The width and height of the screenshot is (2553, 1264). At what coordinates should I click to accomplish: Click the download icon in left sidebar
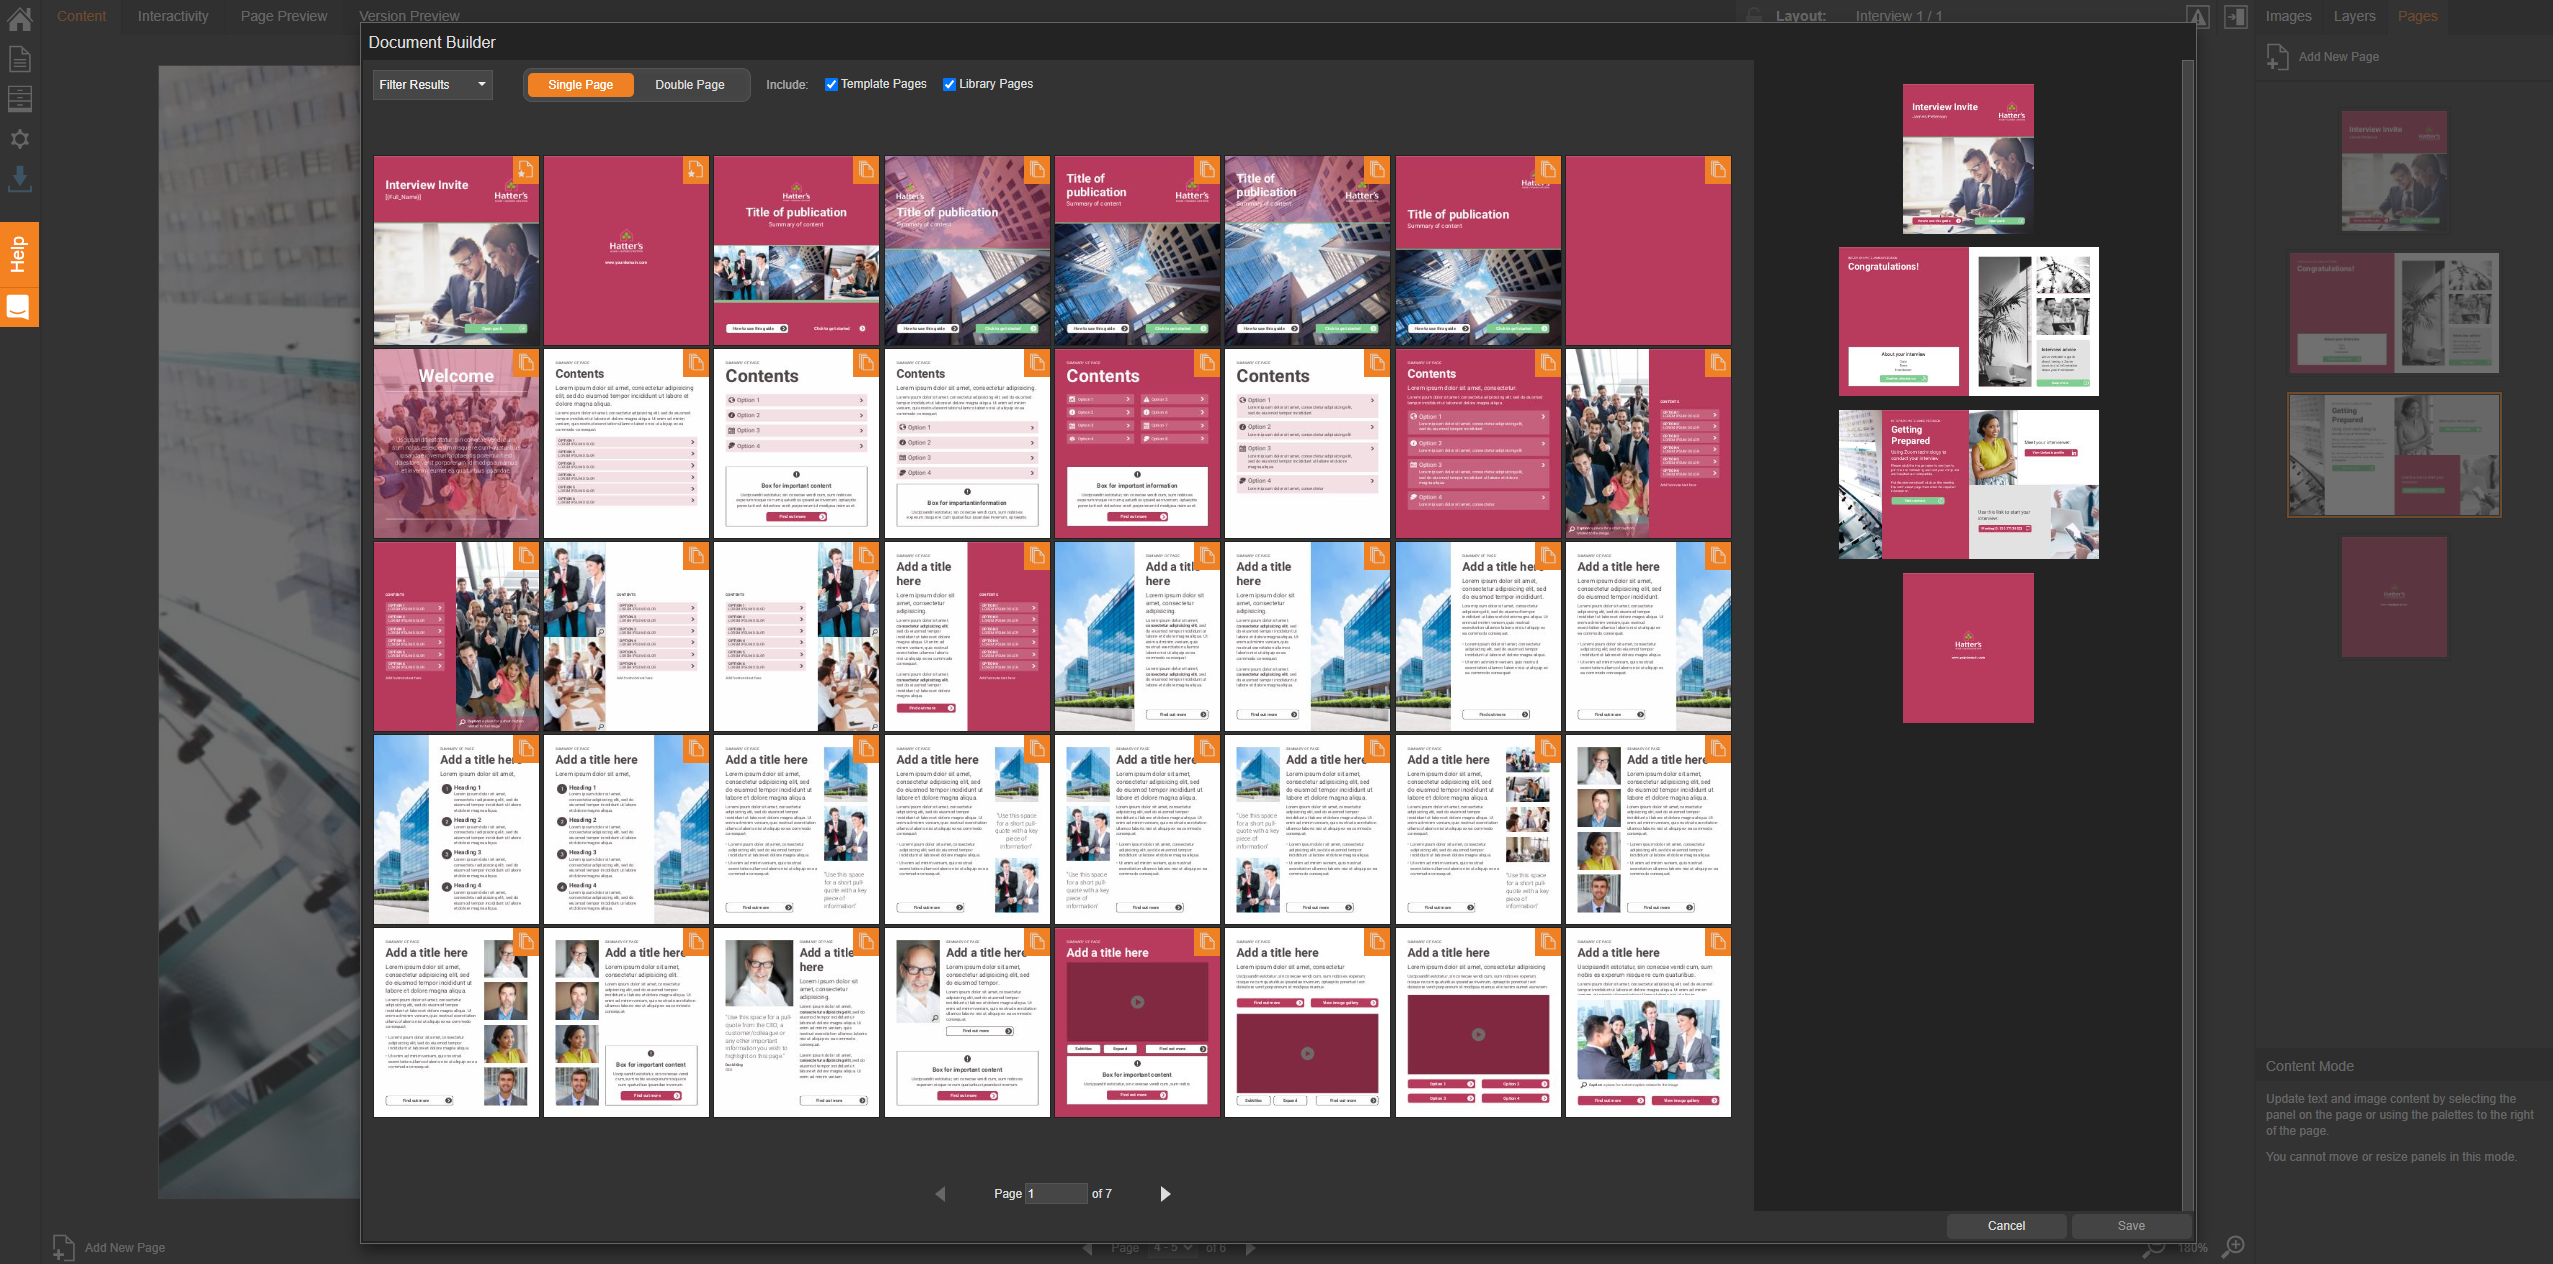(19, 179)
